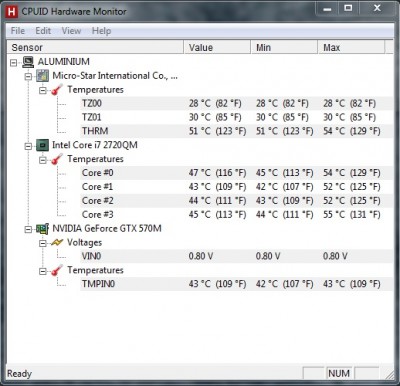Collapse the Voltages node
This screenshot has height=386, width=400.
[x=43, y=243]
